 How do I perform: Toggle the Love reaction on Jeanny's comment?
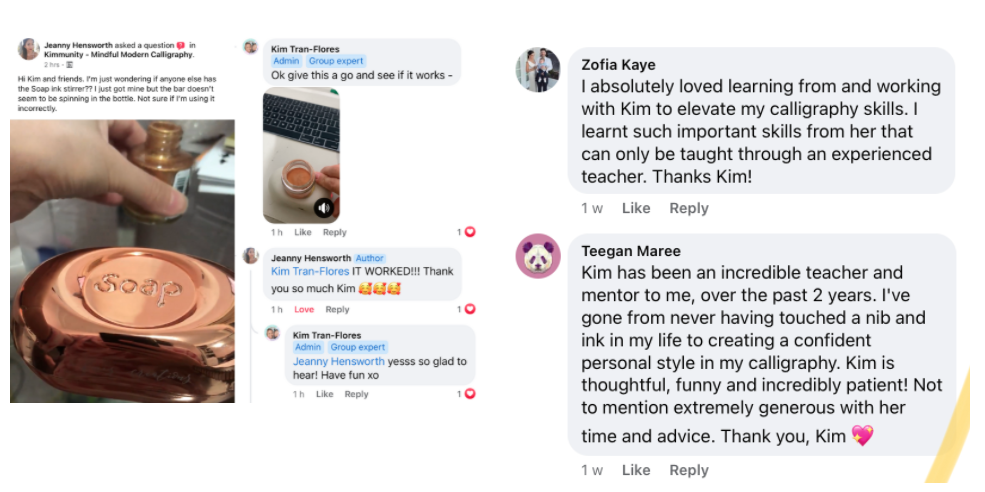304,309
